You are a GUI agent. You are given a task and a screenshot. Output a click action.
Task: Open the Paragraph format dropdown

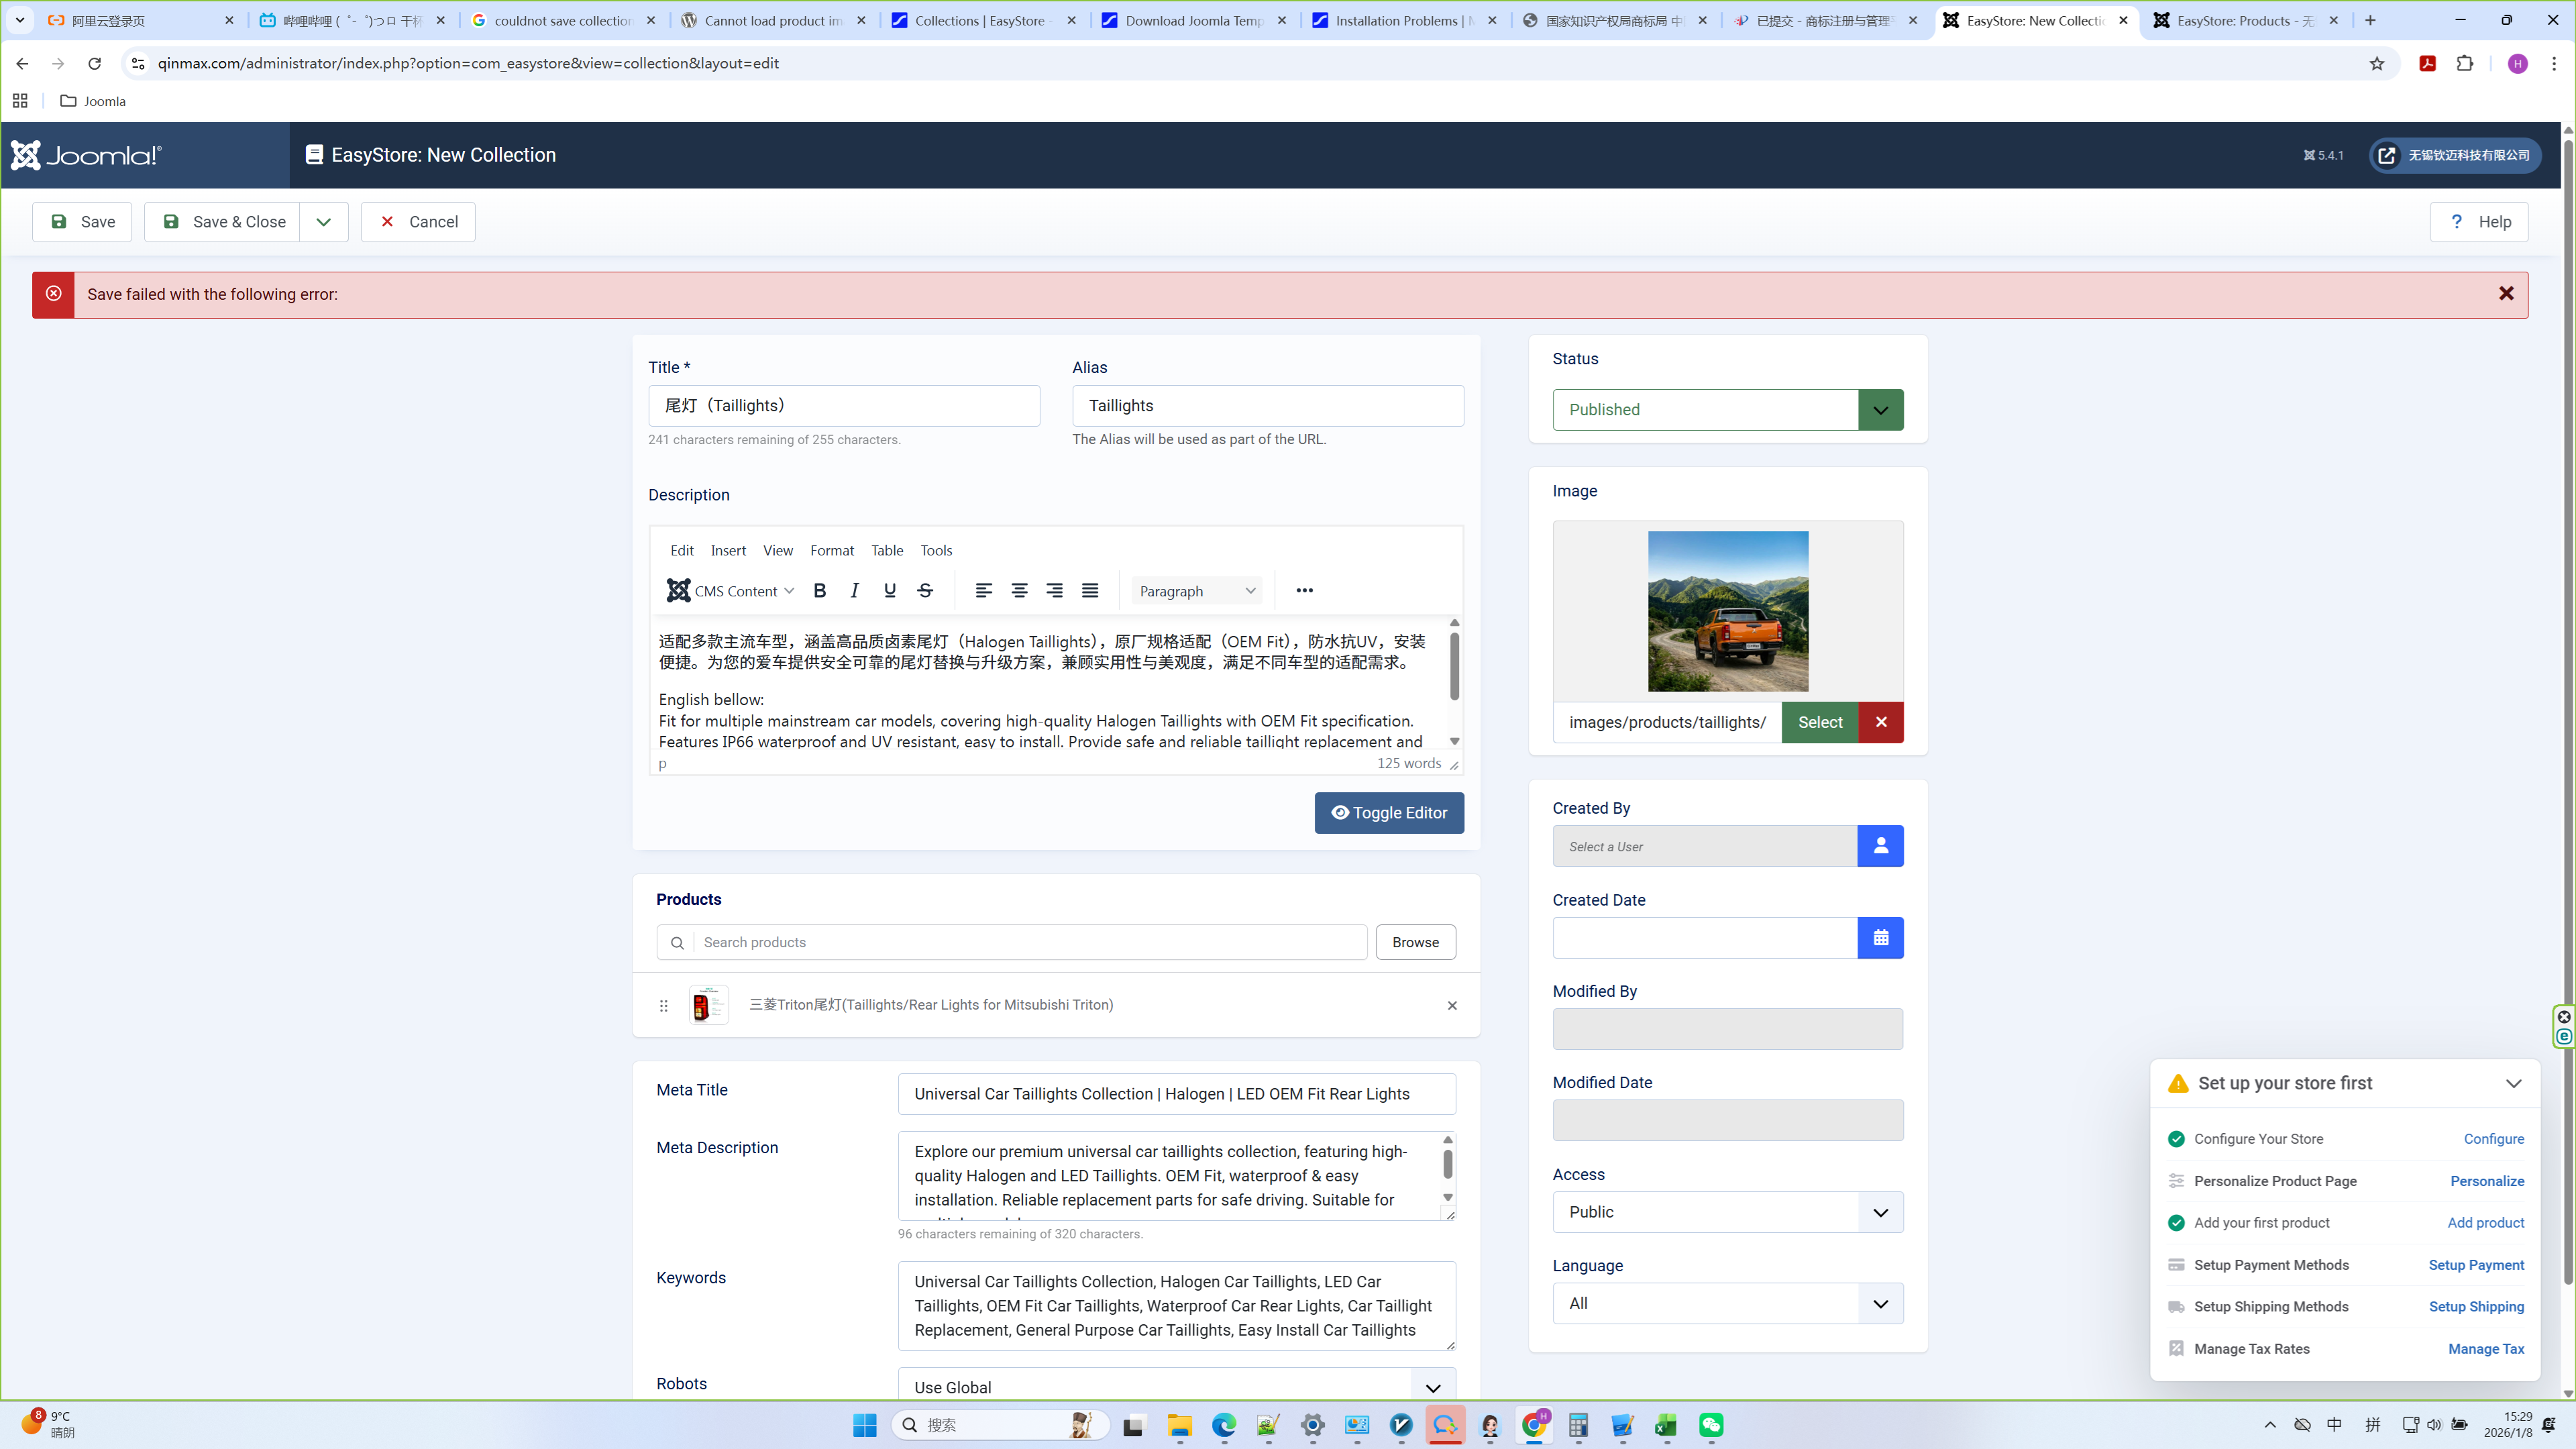(1197, 591)
